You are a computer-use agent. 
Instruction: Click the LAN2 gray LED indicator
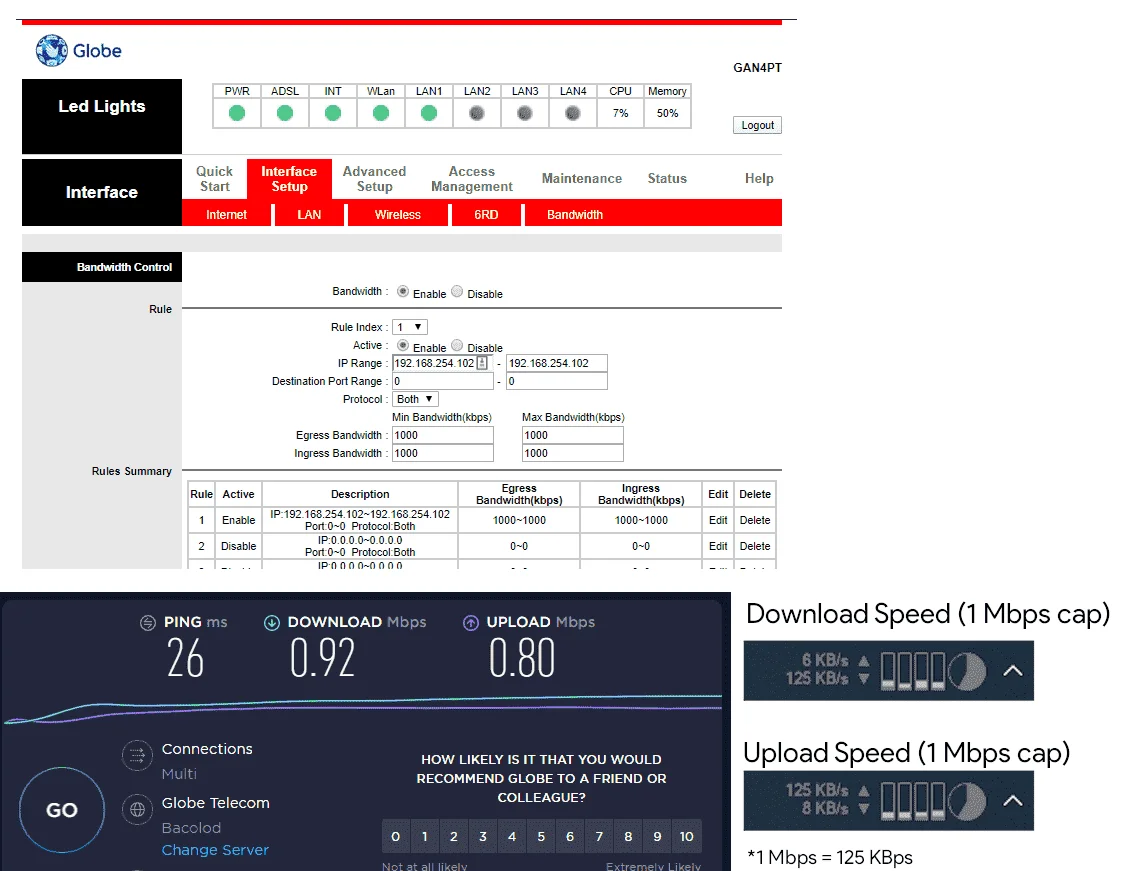(x=476, y=113)
